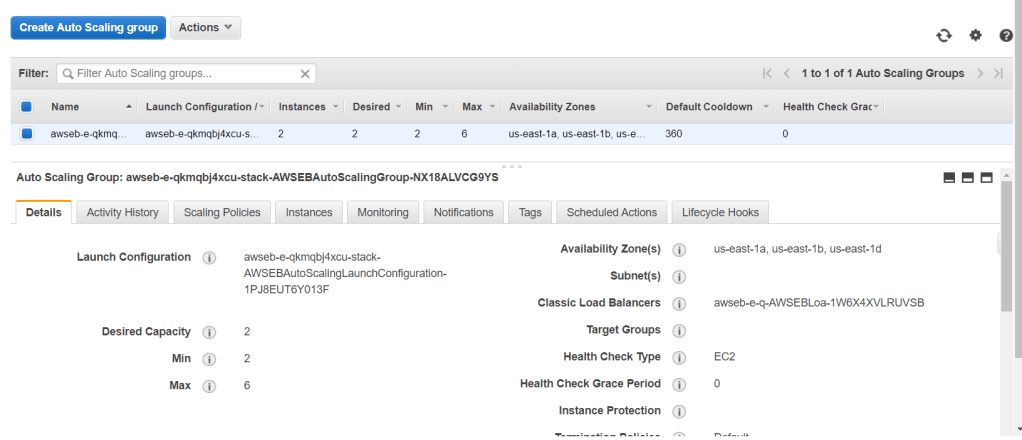Open the Scaling Policies tab

(x=222, y=212)
